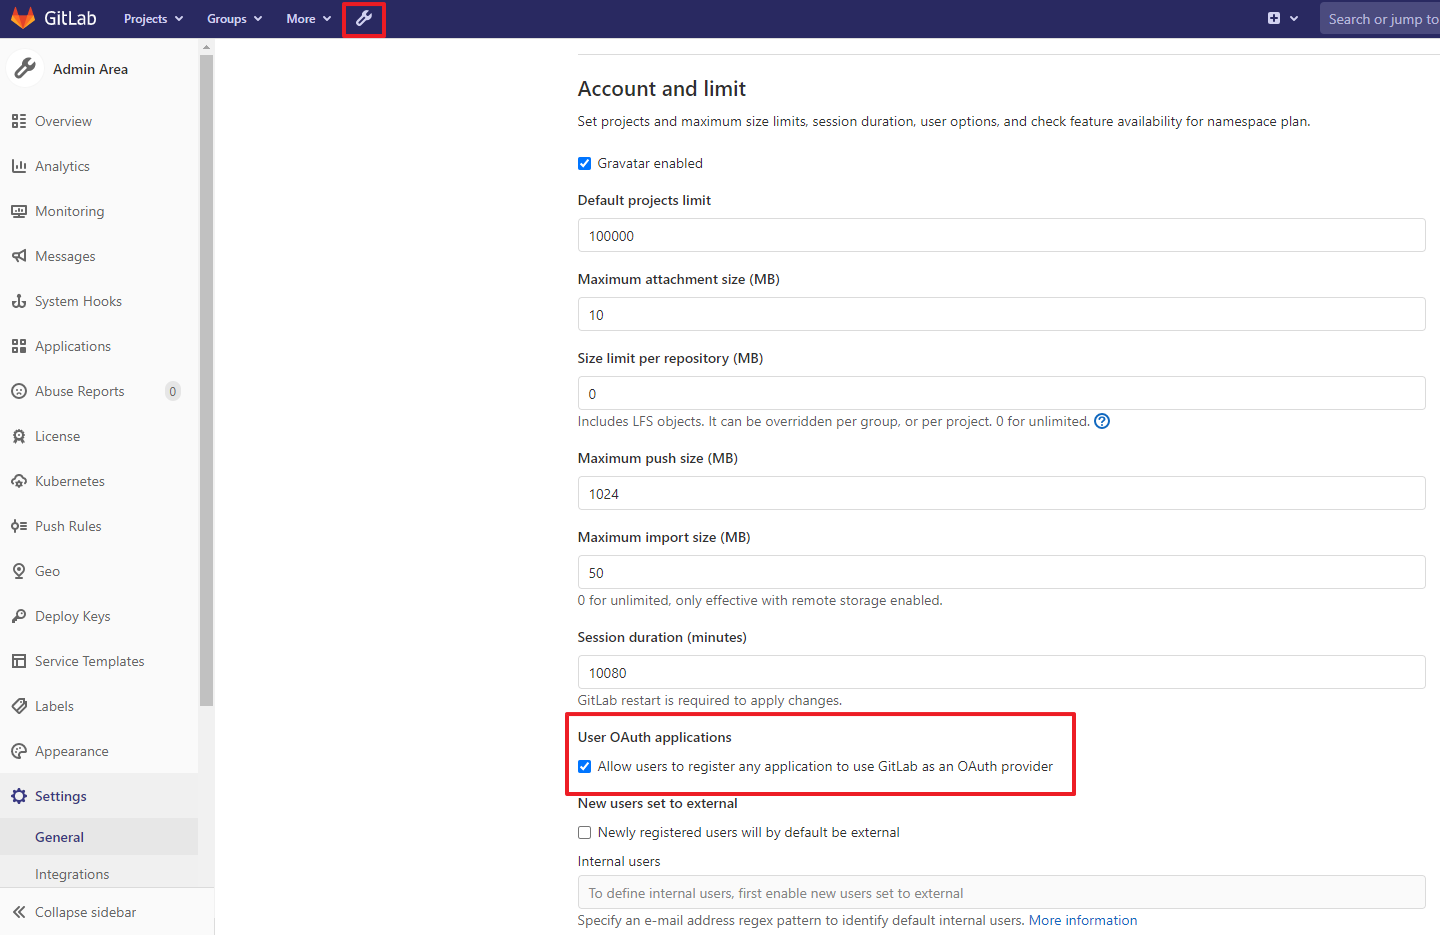Click the Internal users regex field
This screenshot has width=1440, height=935.
pos(1001,892)
